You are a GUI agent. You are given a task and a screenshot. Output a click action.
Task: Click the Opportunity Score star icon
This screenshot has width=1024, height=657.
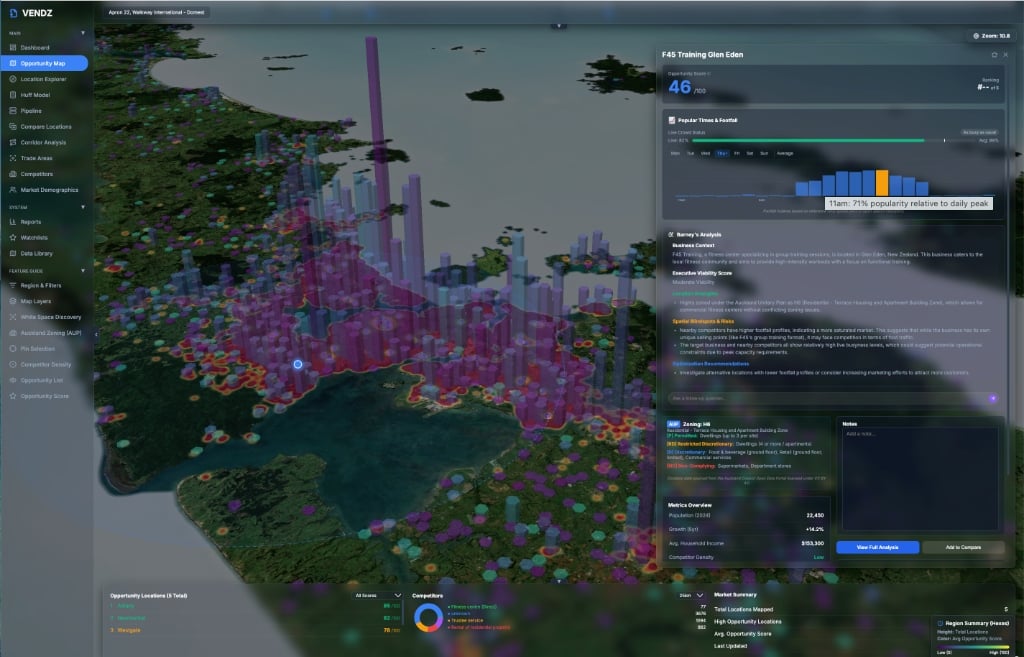click(13, 396)
